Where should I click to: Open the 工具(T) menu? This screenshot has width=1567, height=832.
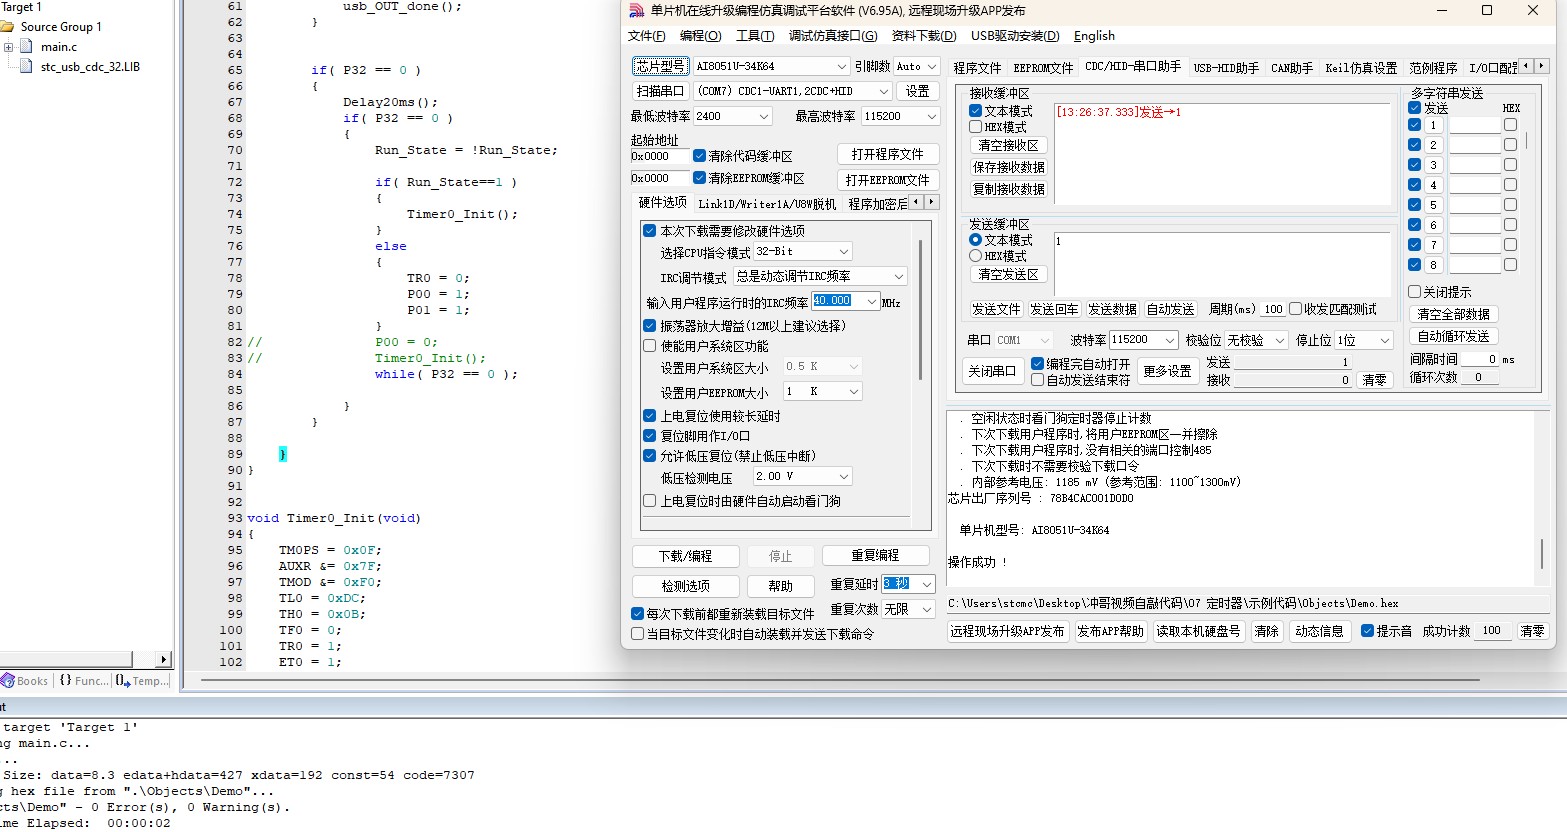[x=755, y=36]
